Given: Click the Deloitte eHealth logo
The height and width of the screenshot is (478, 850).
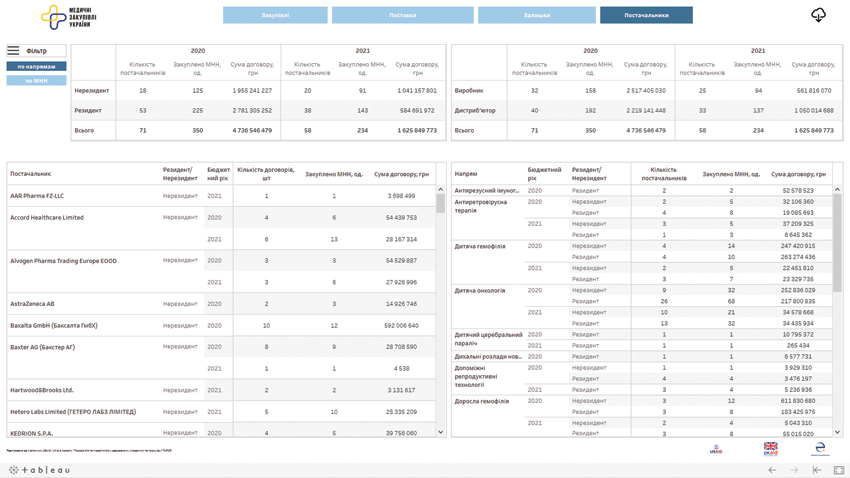Looking at the screenshot, I should (x=820, y=449).
